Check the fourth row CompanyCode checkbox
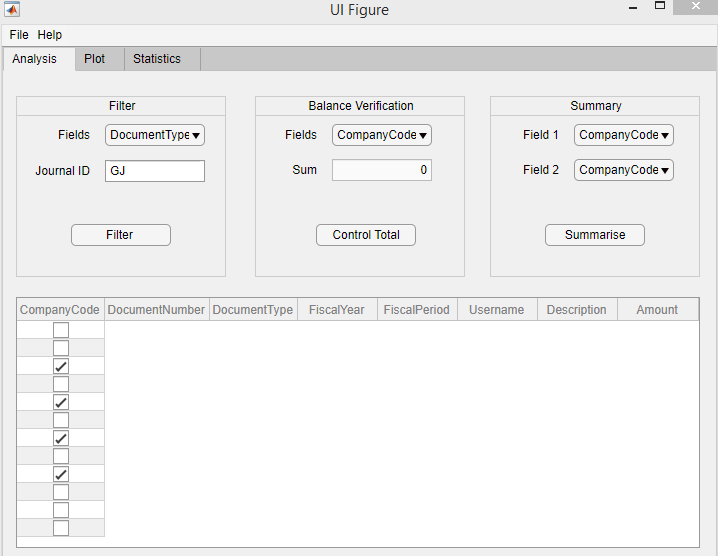 61,384
